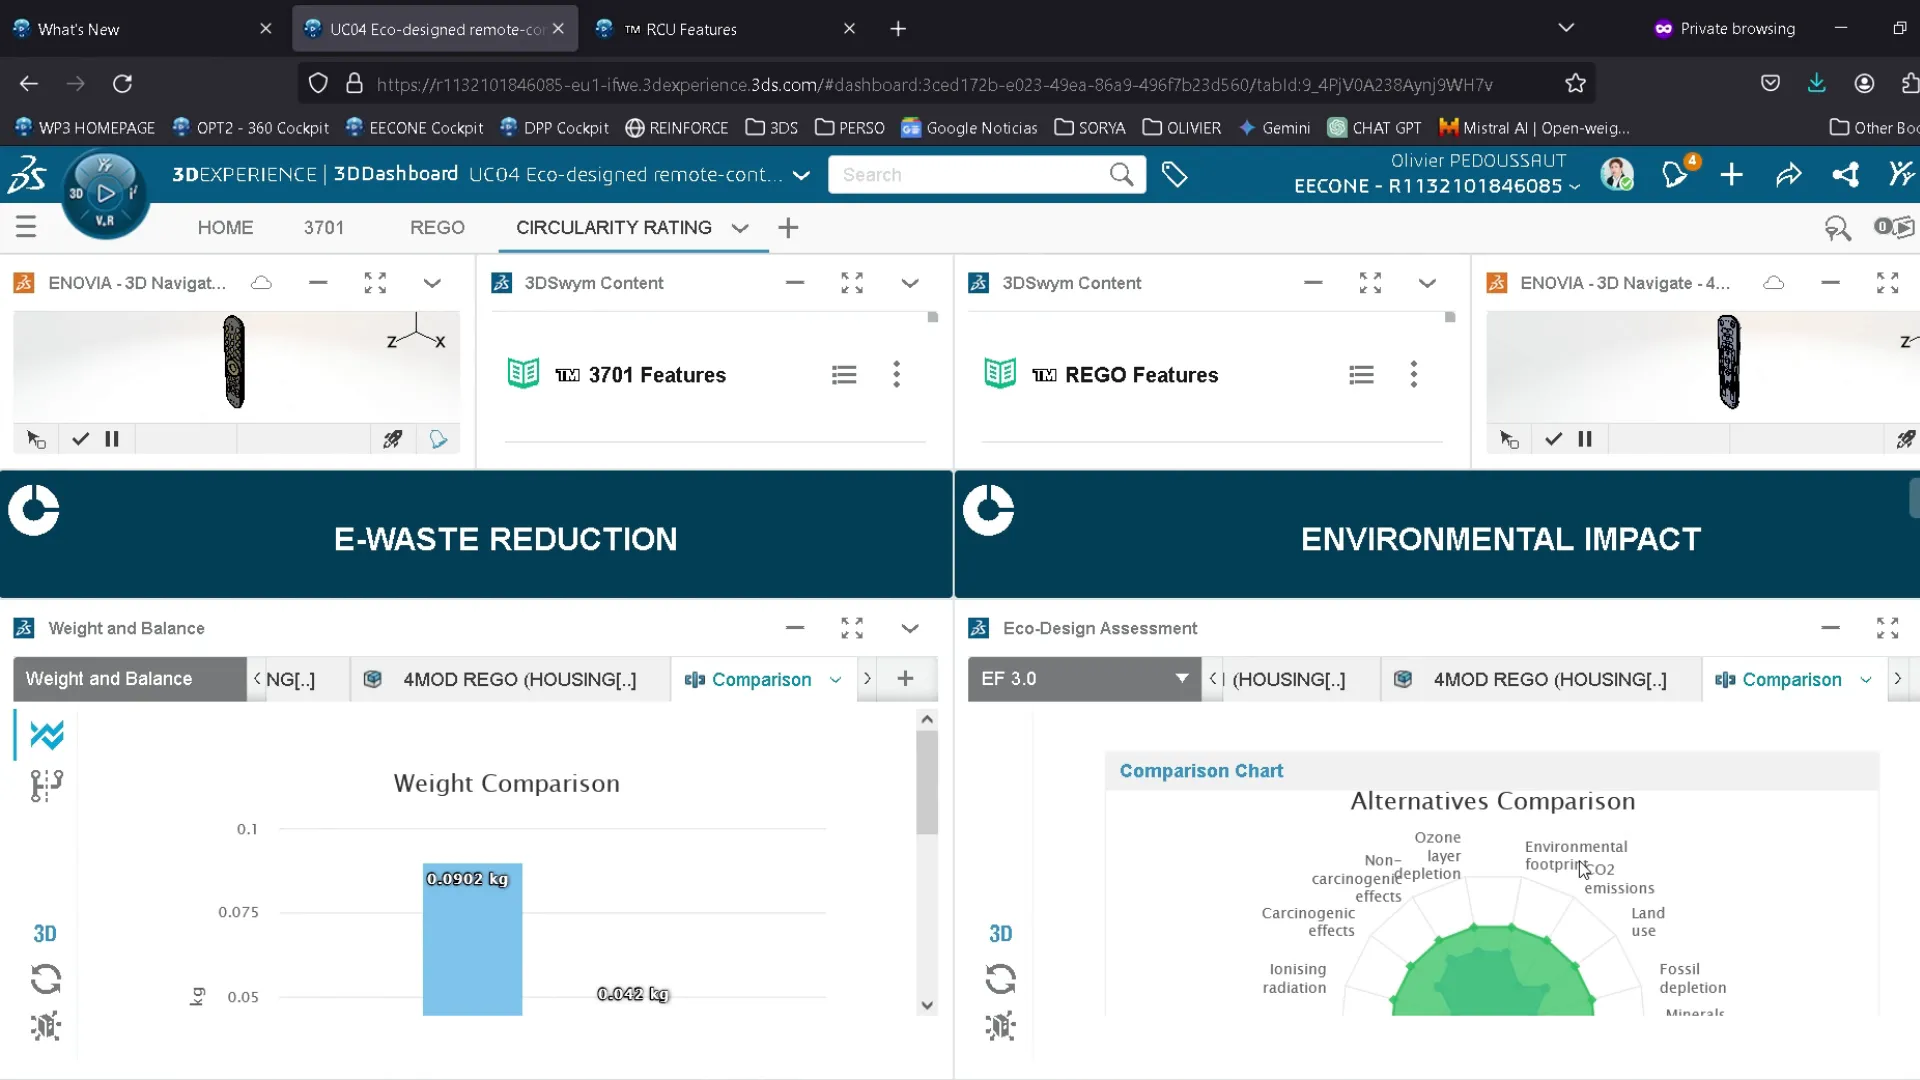Click the blue 0.0902 kg bar

click(472, 939)
